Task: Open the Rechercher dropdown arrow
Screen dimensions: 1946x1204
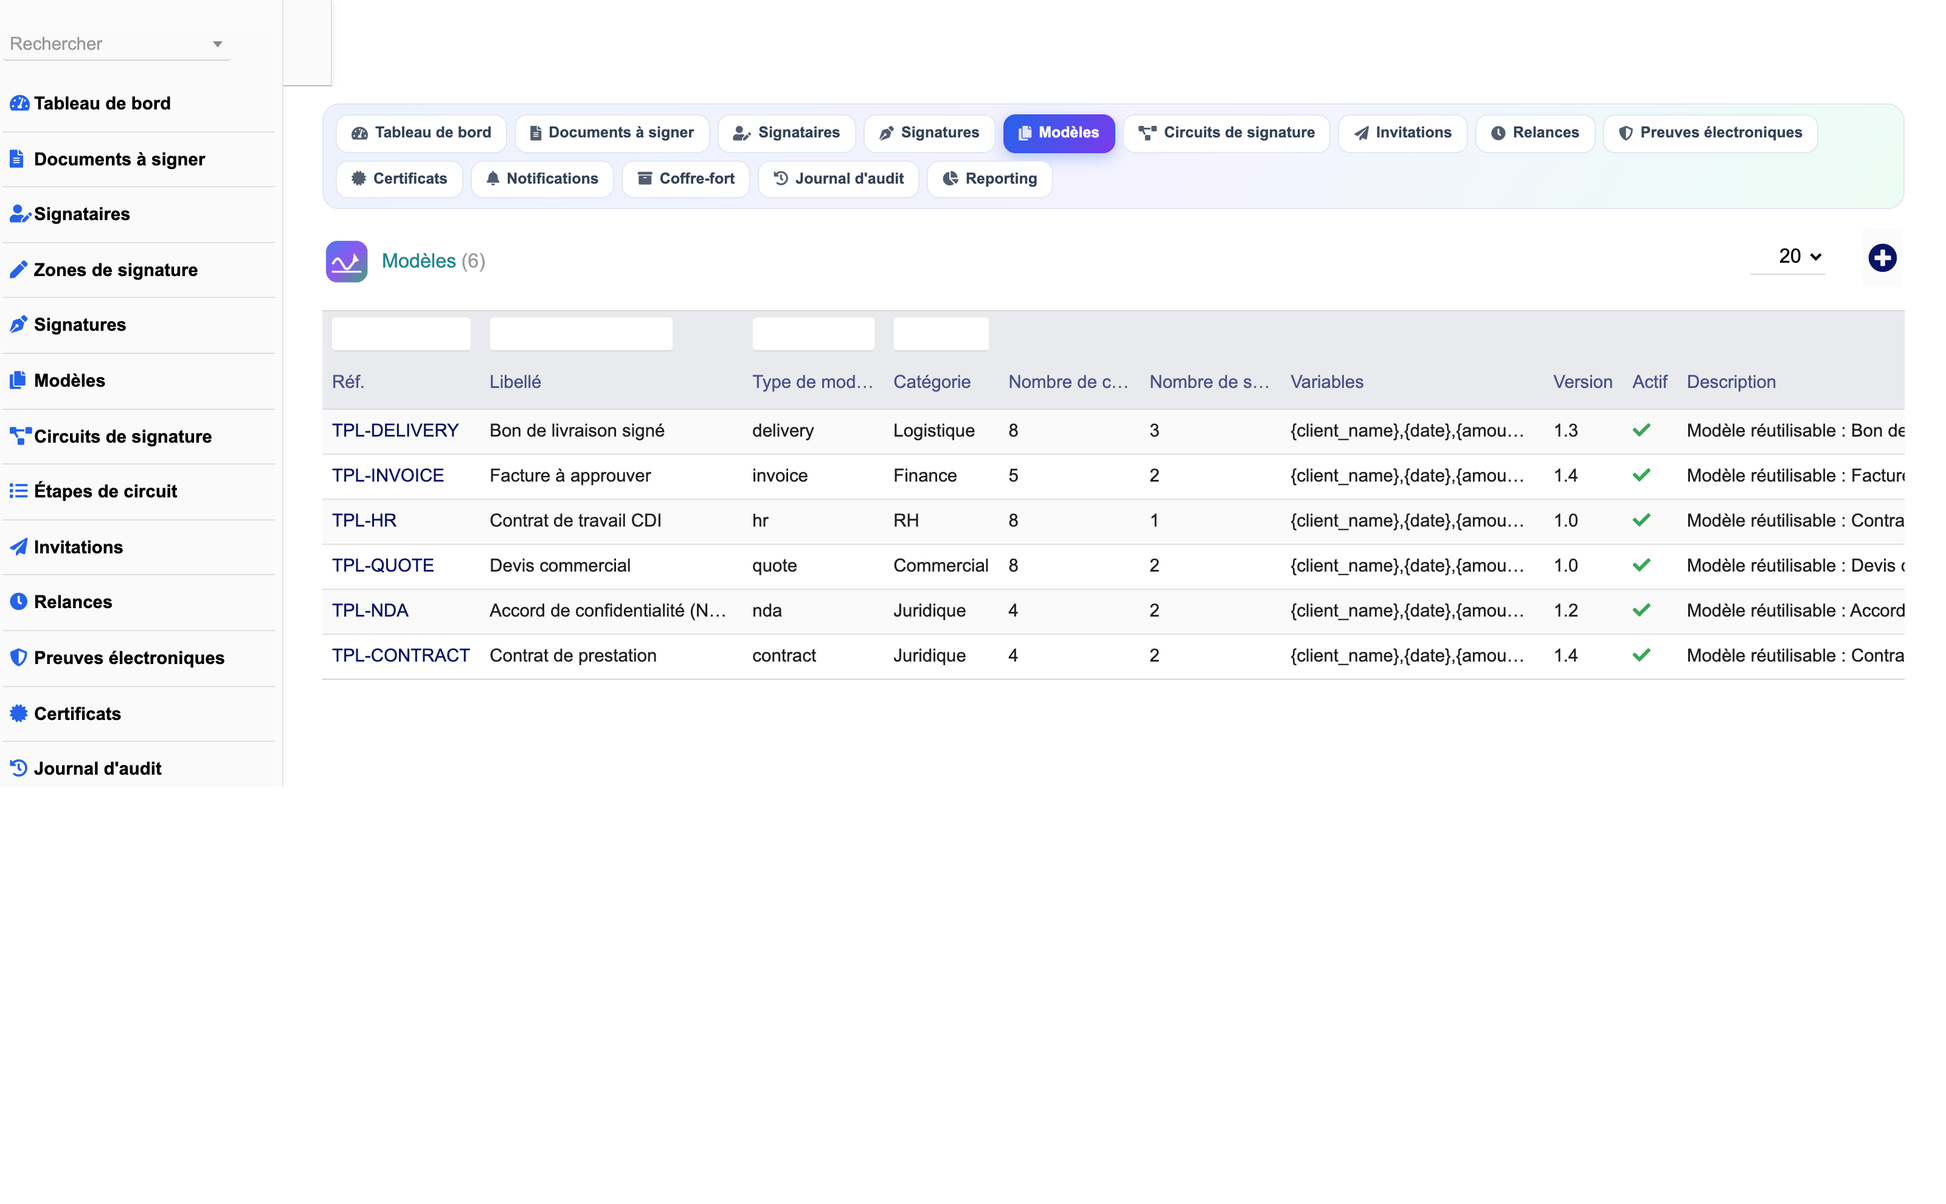Action: coord(217,44)
